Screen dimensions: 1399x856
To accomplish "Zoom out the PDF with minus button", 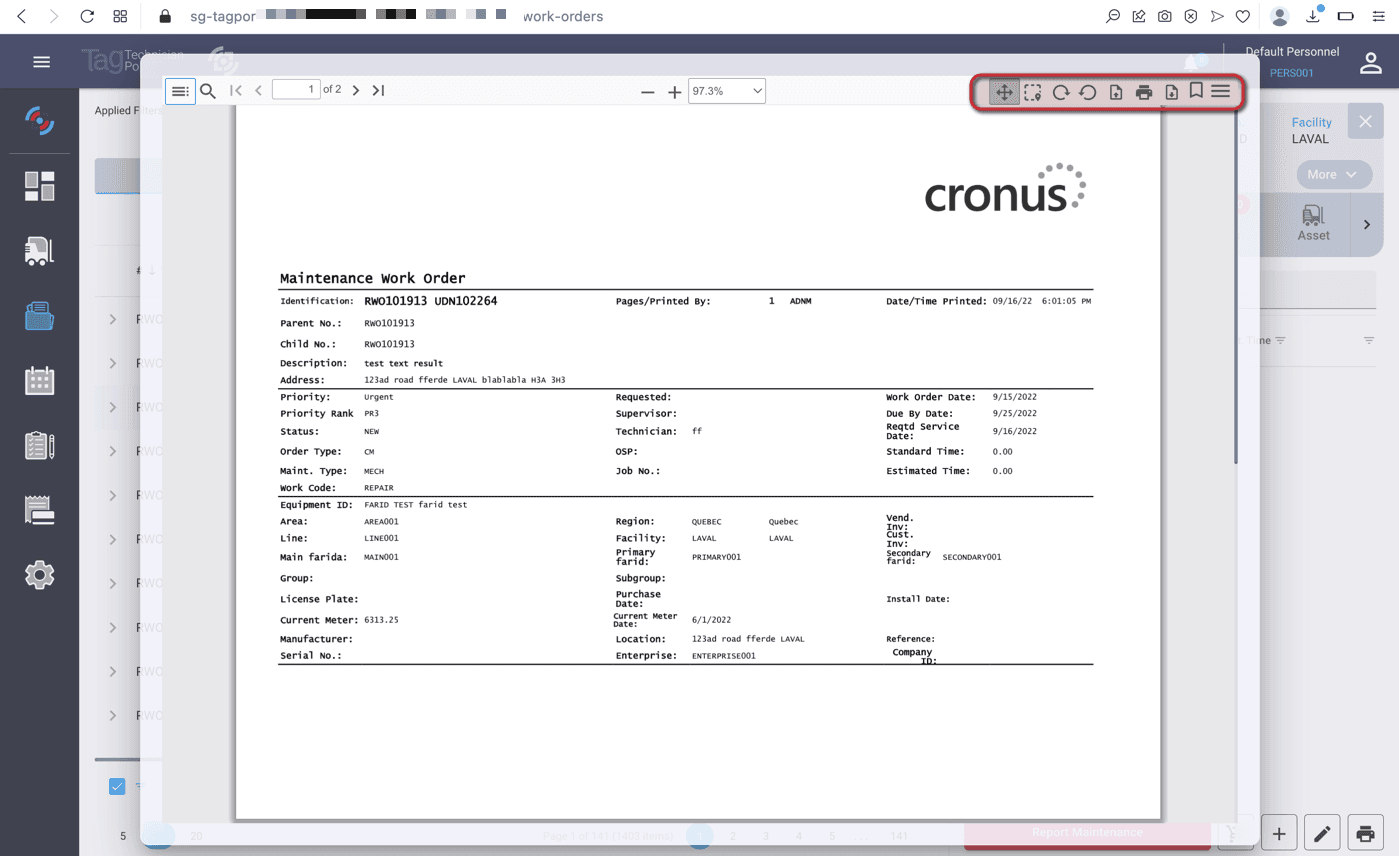I will point(648,92).
